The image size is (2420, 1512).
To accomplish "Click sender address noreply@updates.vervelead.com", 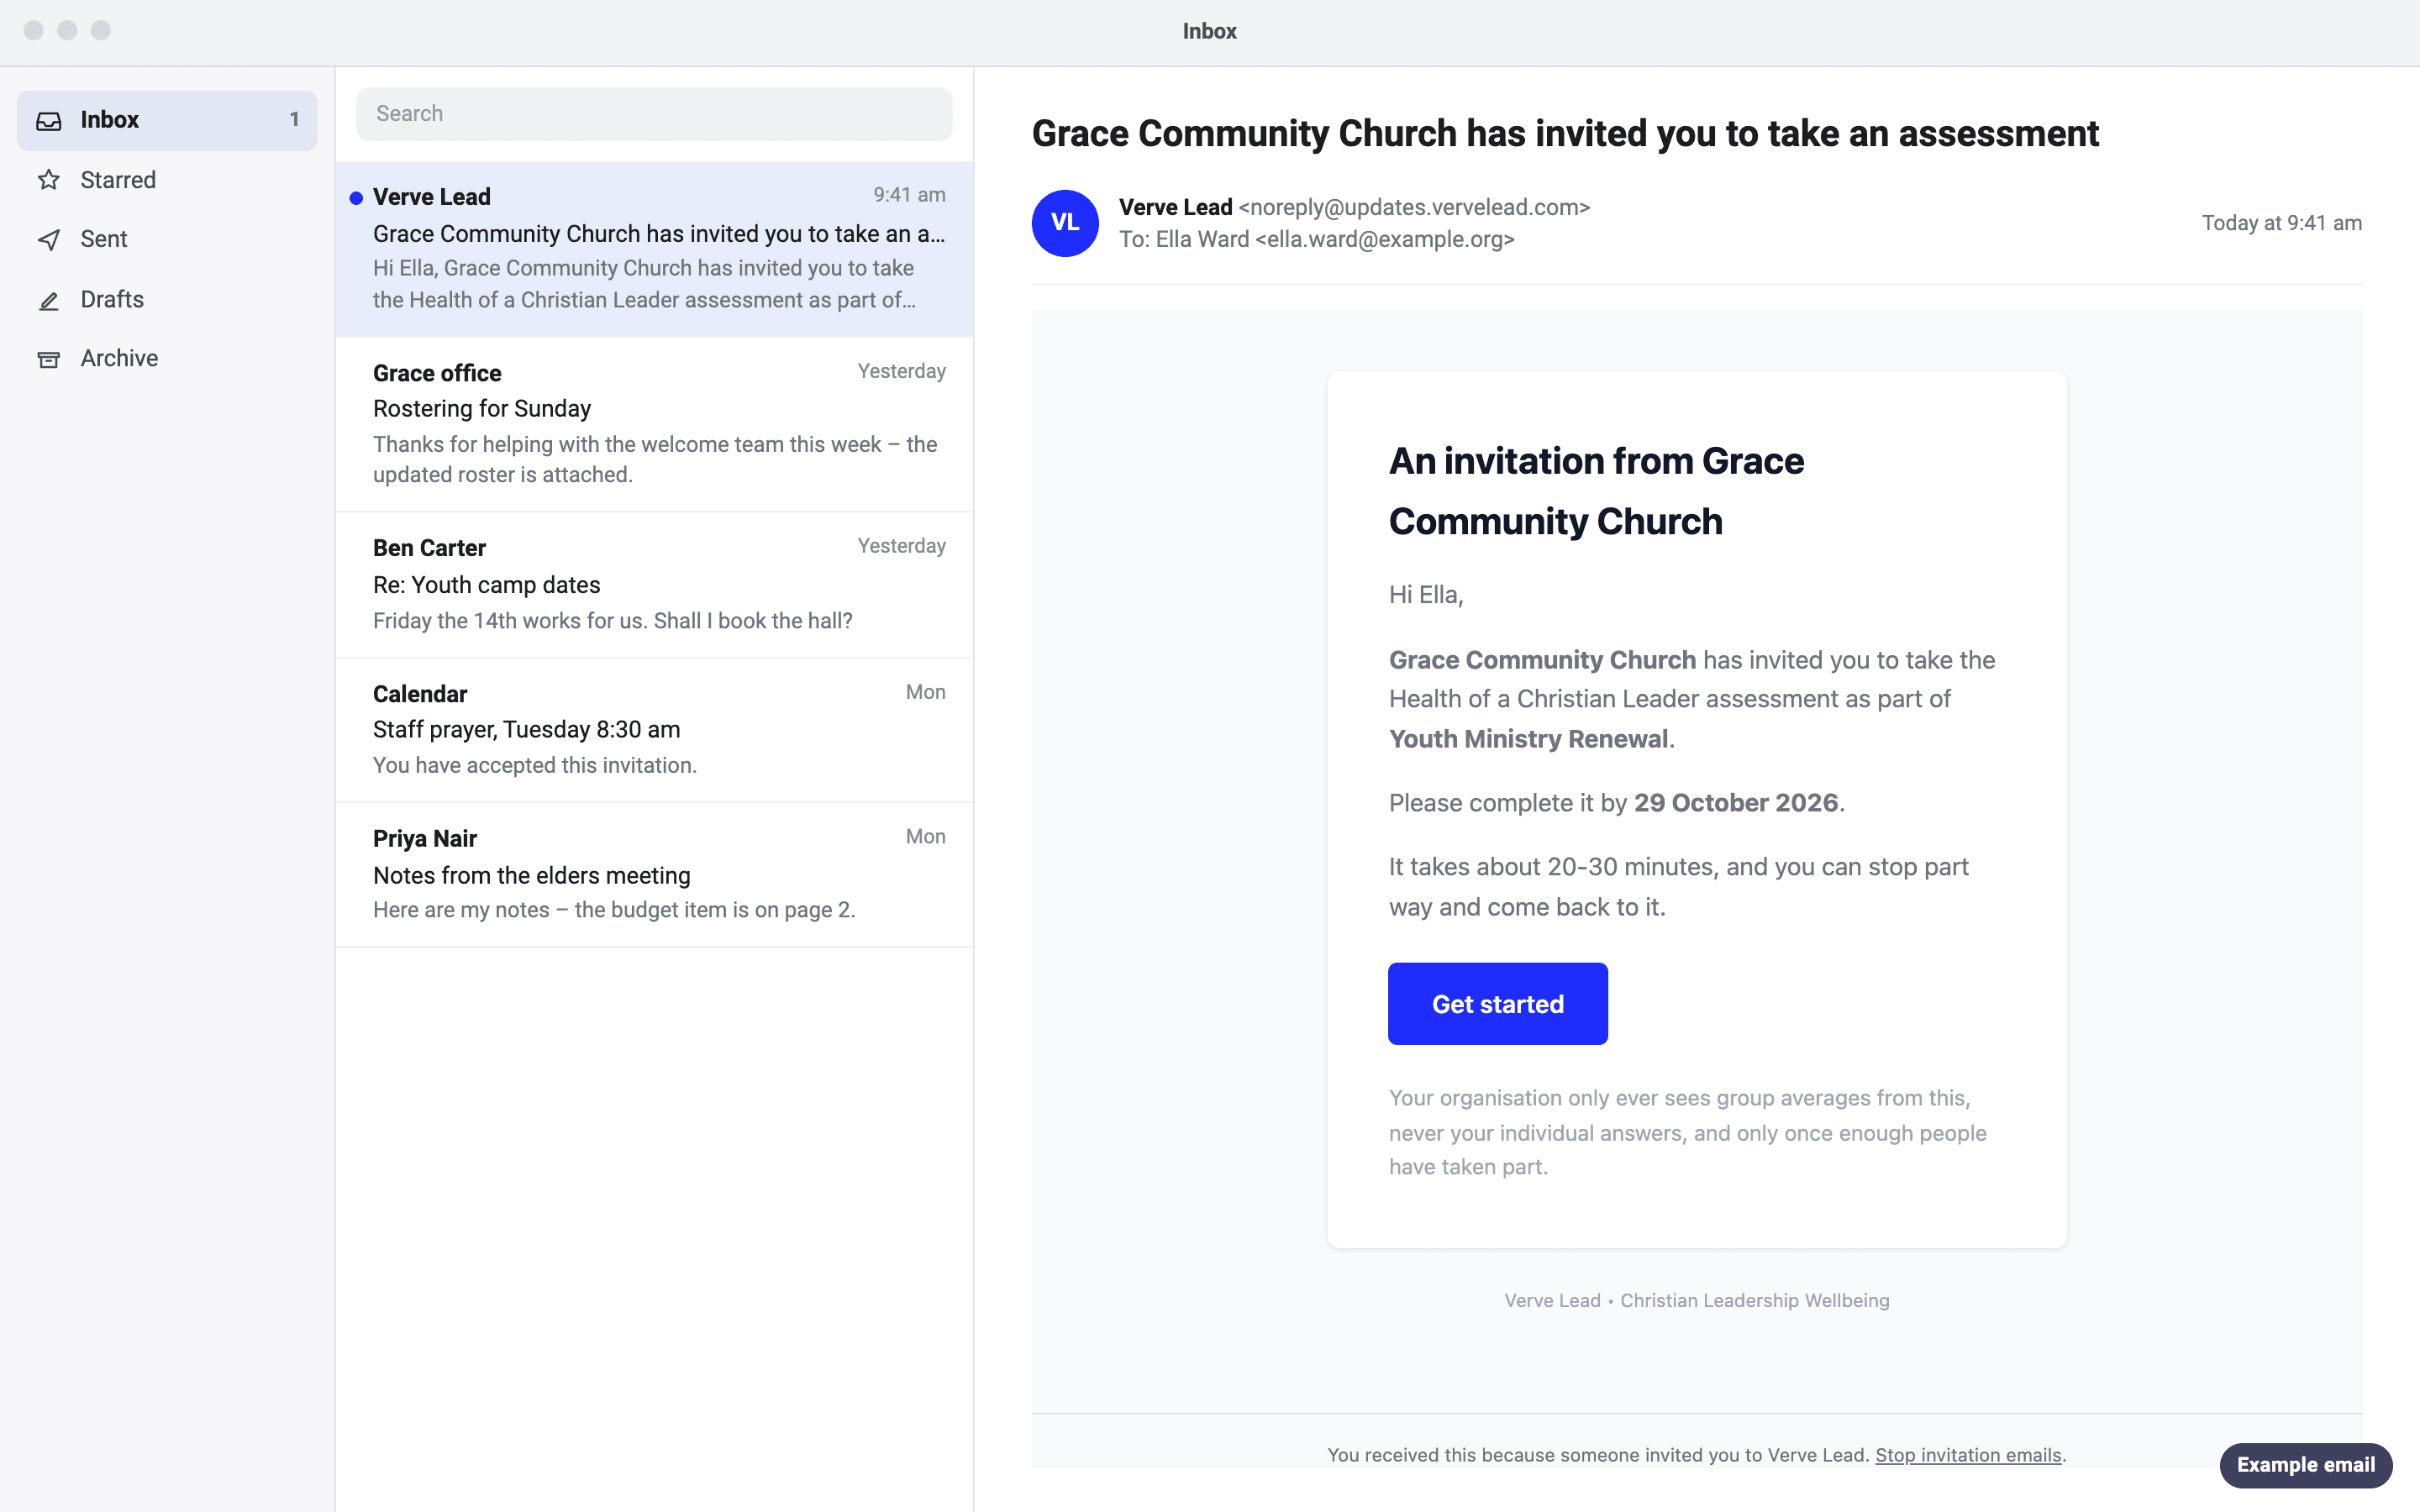I will coord(1414,207).
